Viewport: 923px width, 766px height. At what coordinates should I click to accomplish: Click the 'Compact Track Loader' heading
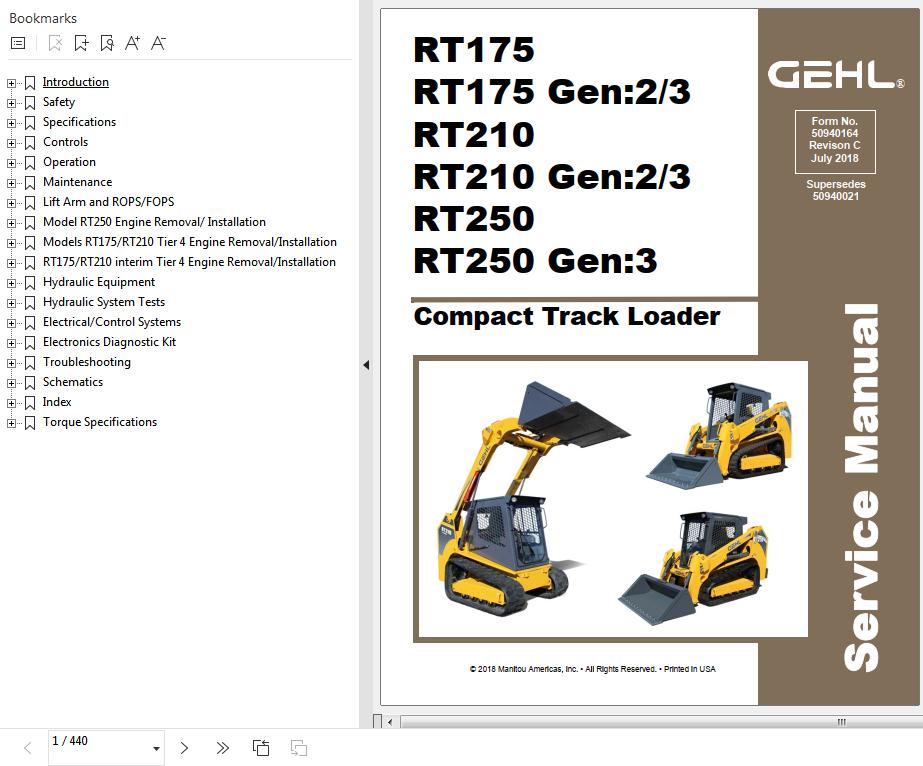coord(567,316)
